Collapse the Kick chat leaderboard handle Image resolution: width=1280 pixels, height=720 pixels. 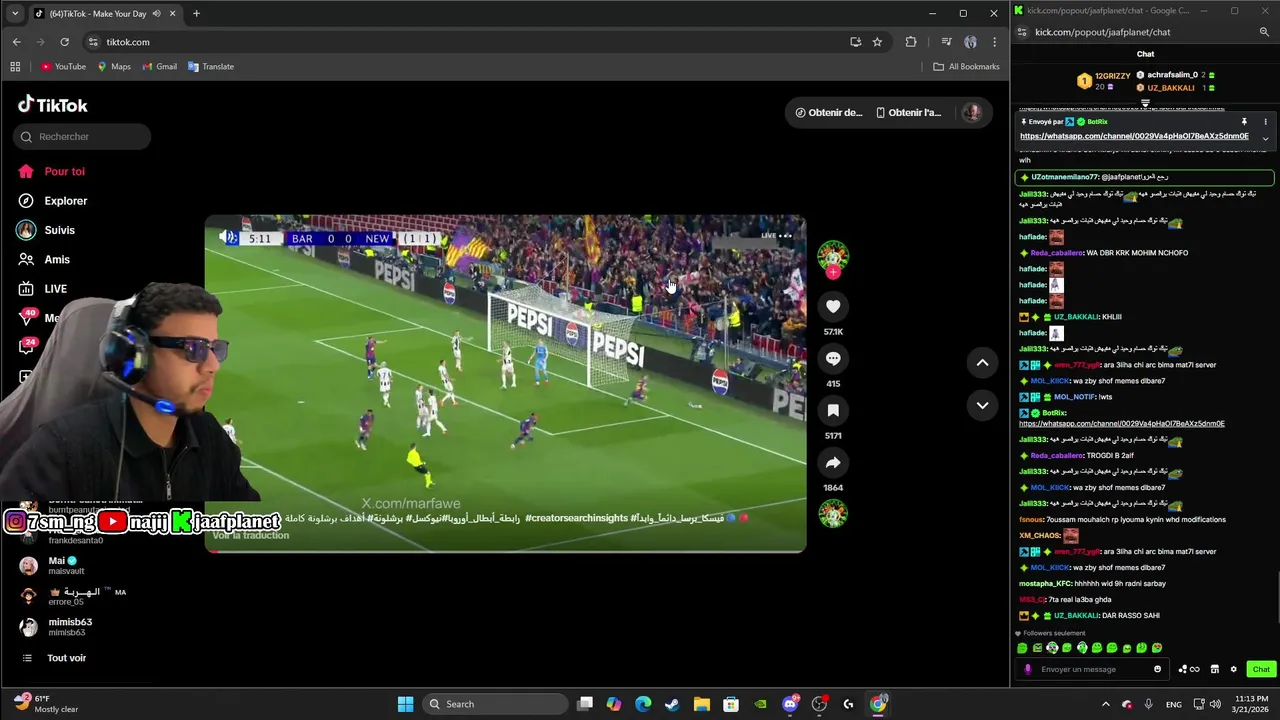1145,102
